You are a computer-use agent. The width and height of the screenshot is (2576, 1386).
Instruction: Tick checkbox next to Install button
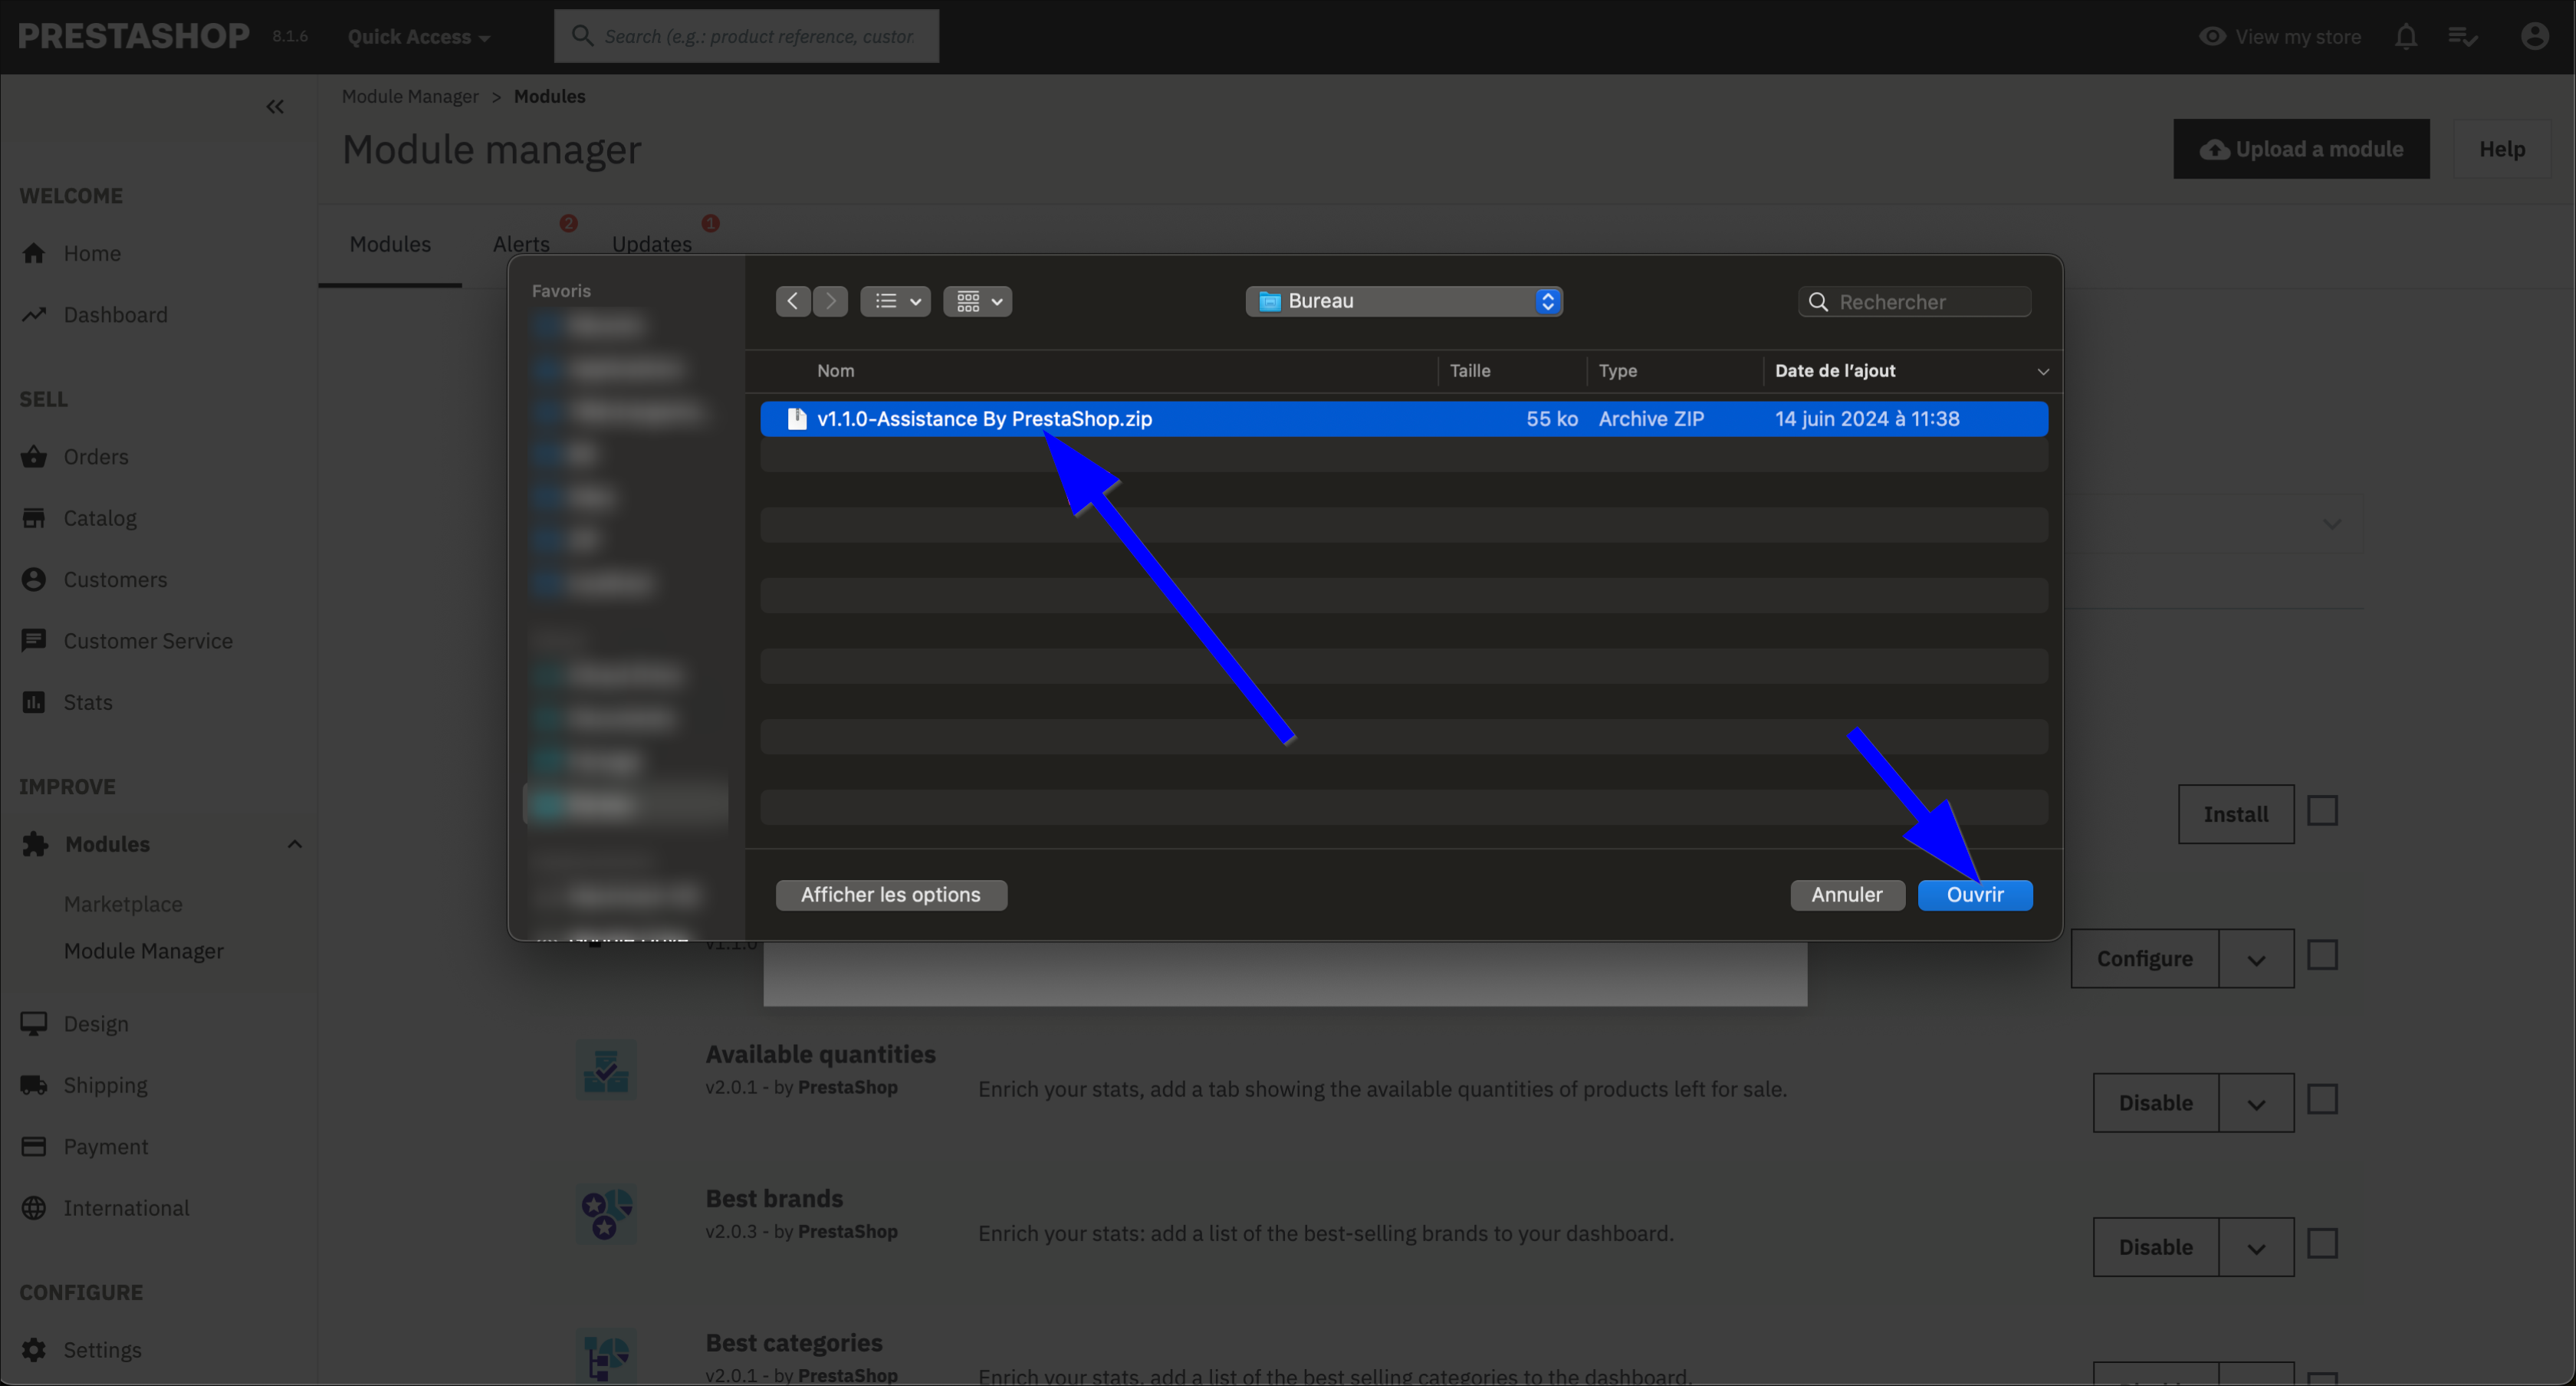tap(2322, 811)
